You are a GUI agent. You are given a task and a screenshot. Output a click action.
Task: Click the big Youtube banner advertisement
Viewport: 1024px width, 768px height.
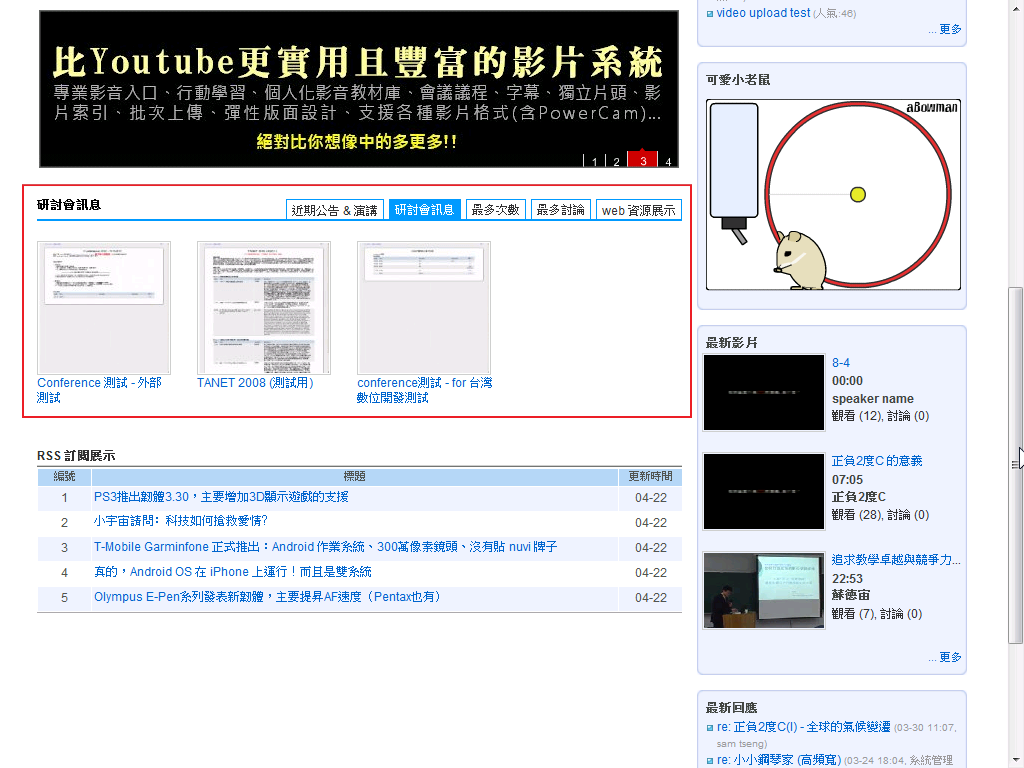coord(358,90)
